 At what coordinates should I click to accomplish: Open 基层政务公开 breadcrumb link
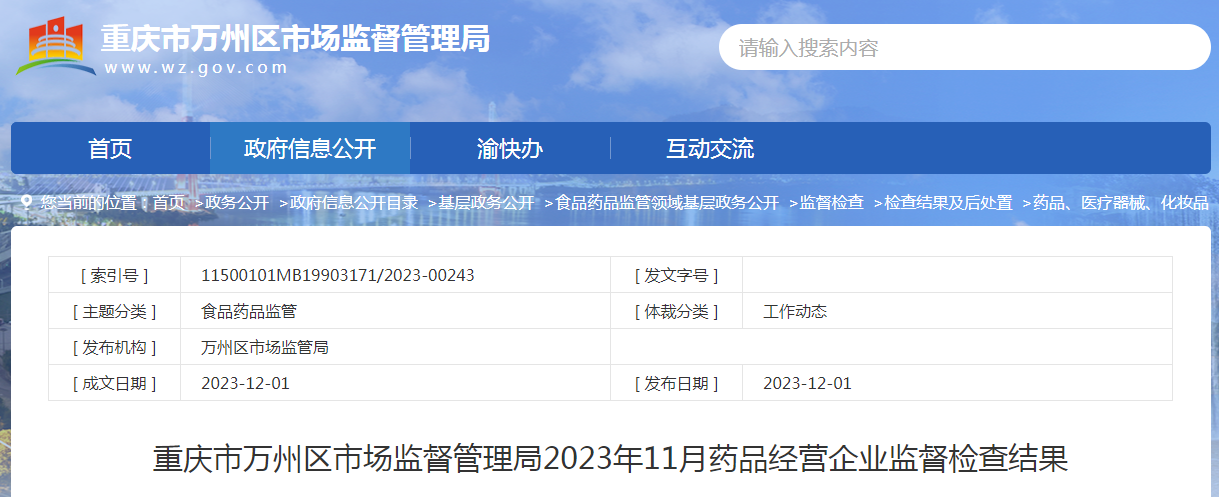point(486,202)
